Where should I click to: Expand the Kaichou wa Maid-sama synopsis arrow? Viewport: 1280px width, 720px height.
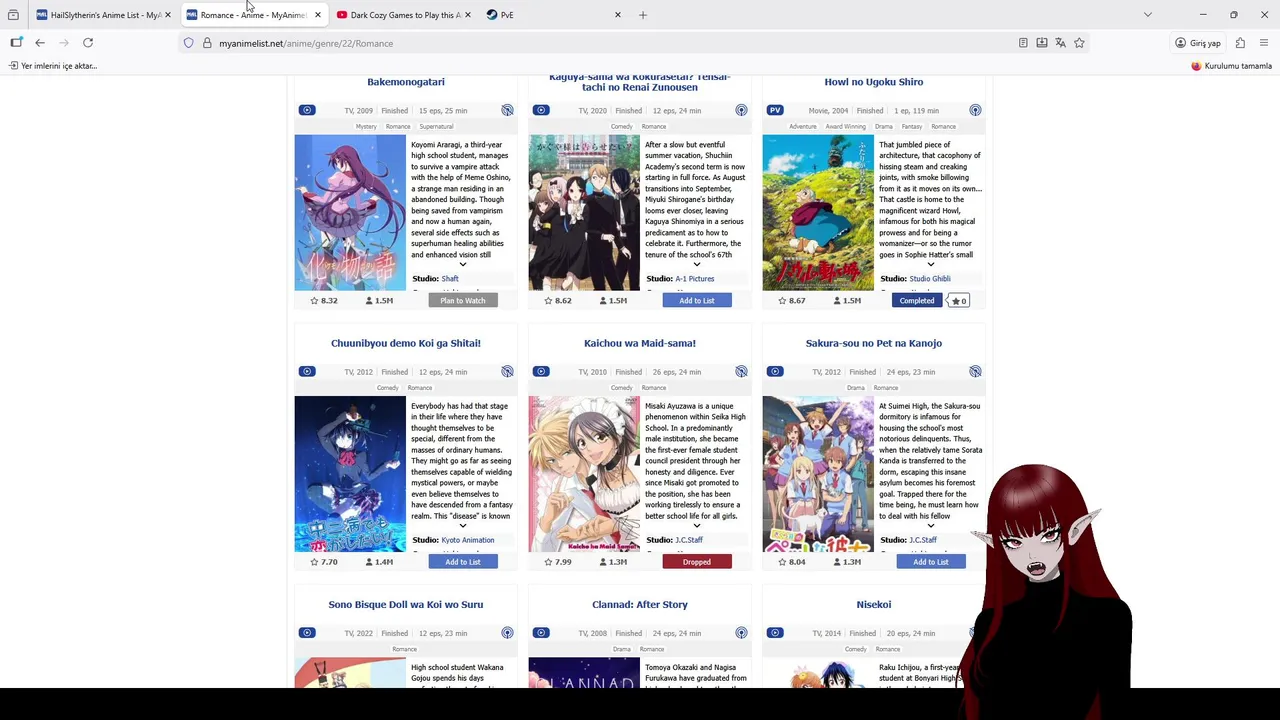(696, 526)
